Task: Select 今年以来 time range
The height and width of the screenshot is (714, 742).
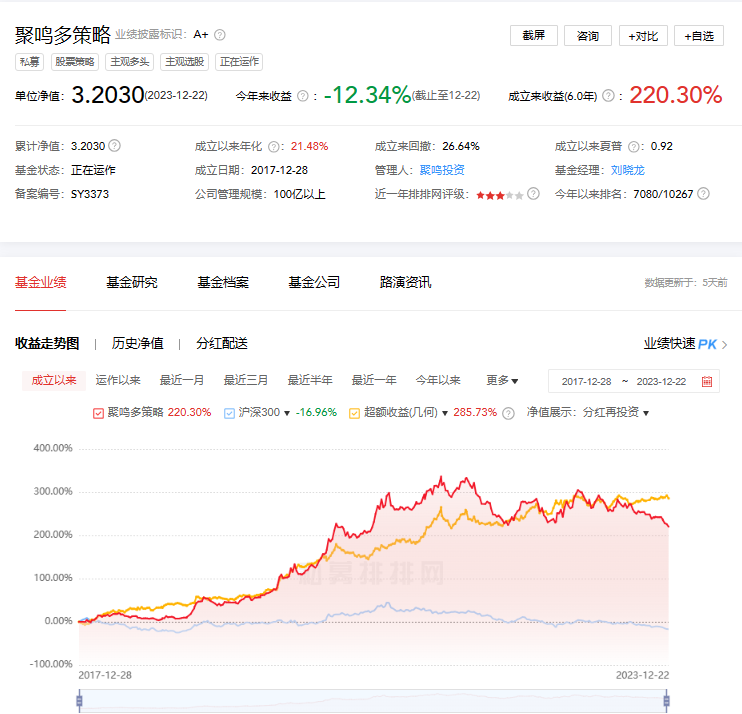Action: [438, 380]
